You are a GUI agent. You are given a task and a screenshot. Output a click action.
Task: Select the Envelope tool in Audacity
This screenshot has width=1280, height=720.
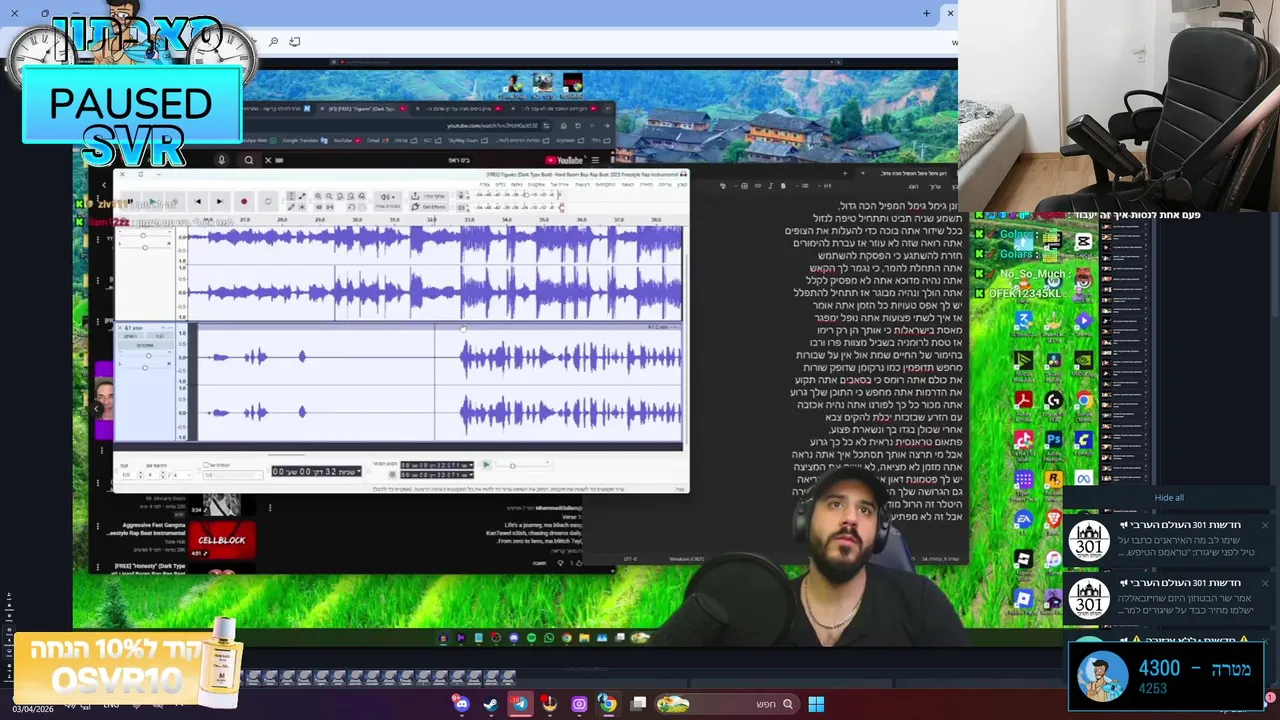click(x=302, y=196)
